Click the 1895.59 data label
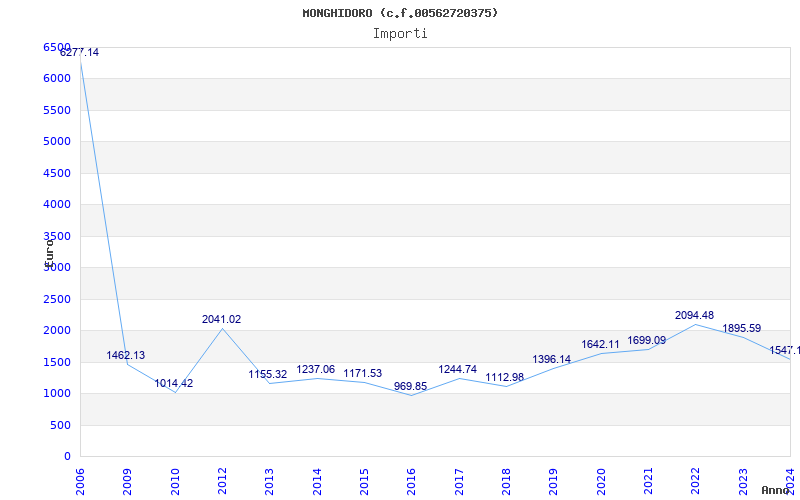Screen dimensions: 800x500 (742, 328)
